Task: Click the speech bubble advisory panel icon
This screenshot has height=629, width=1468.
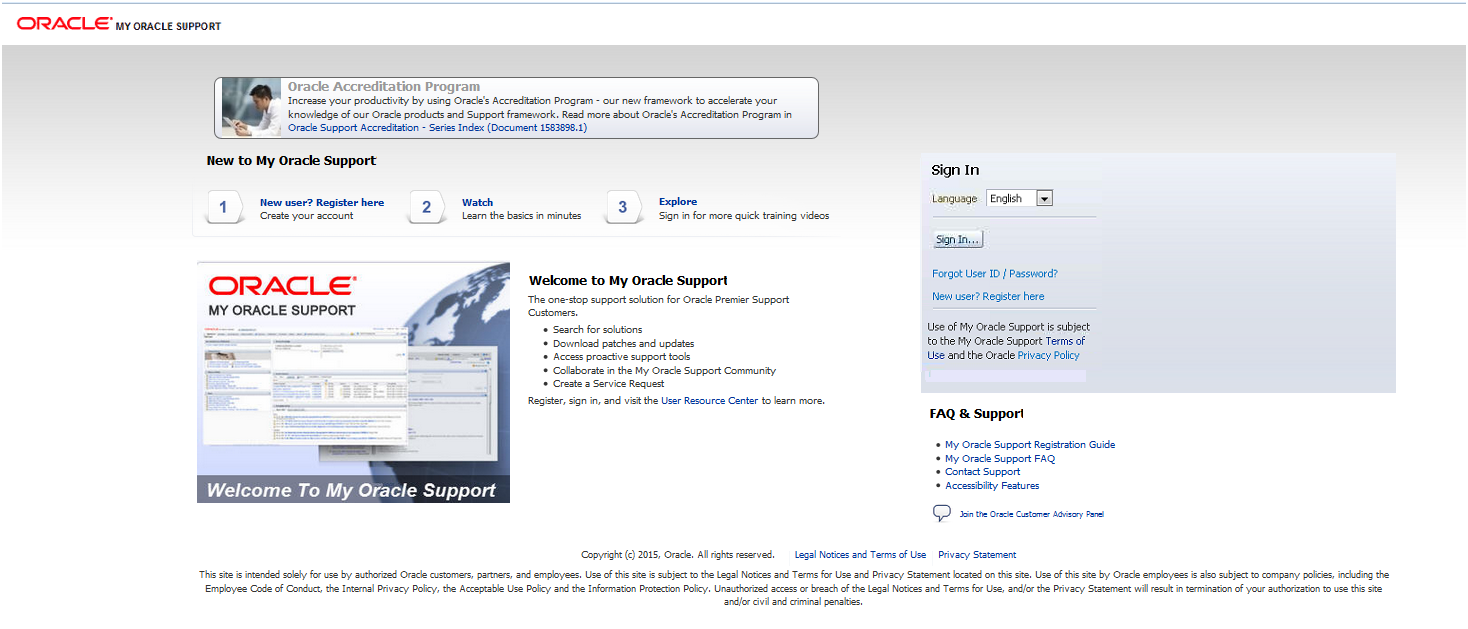Action: [x=942, y=513]
